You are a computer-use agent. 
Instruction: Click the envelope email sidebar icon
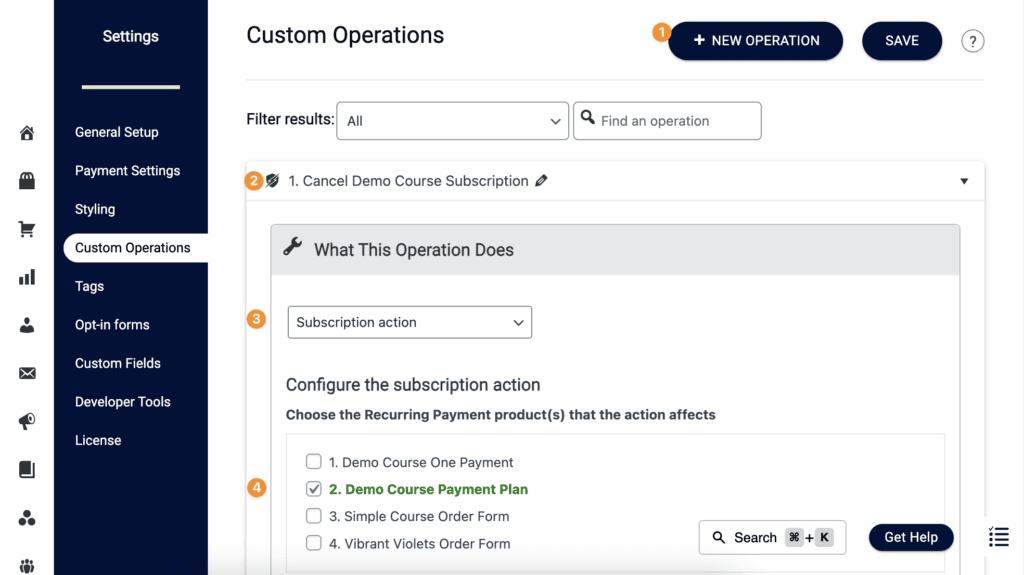pos(27,373)
